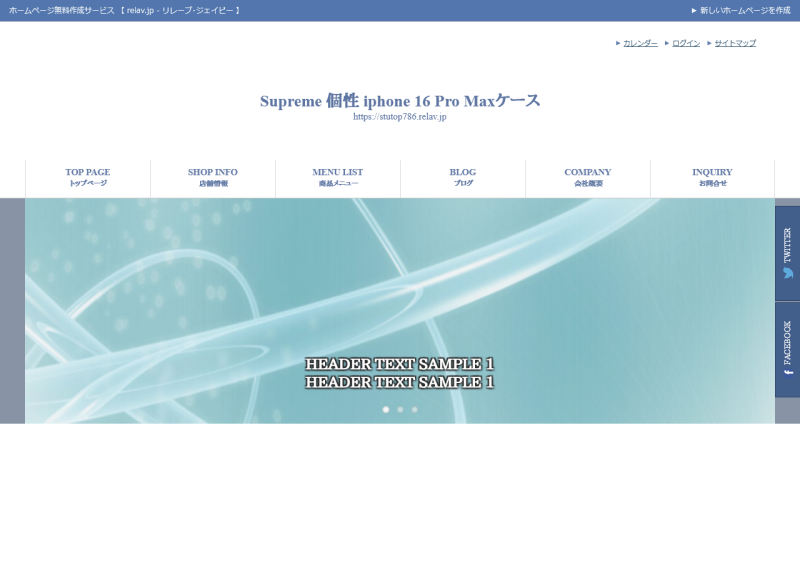
Task: Open INQUIRY navigation item
Action: 712,177
